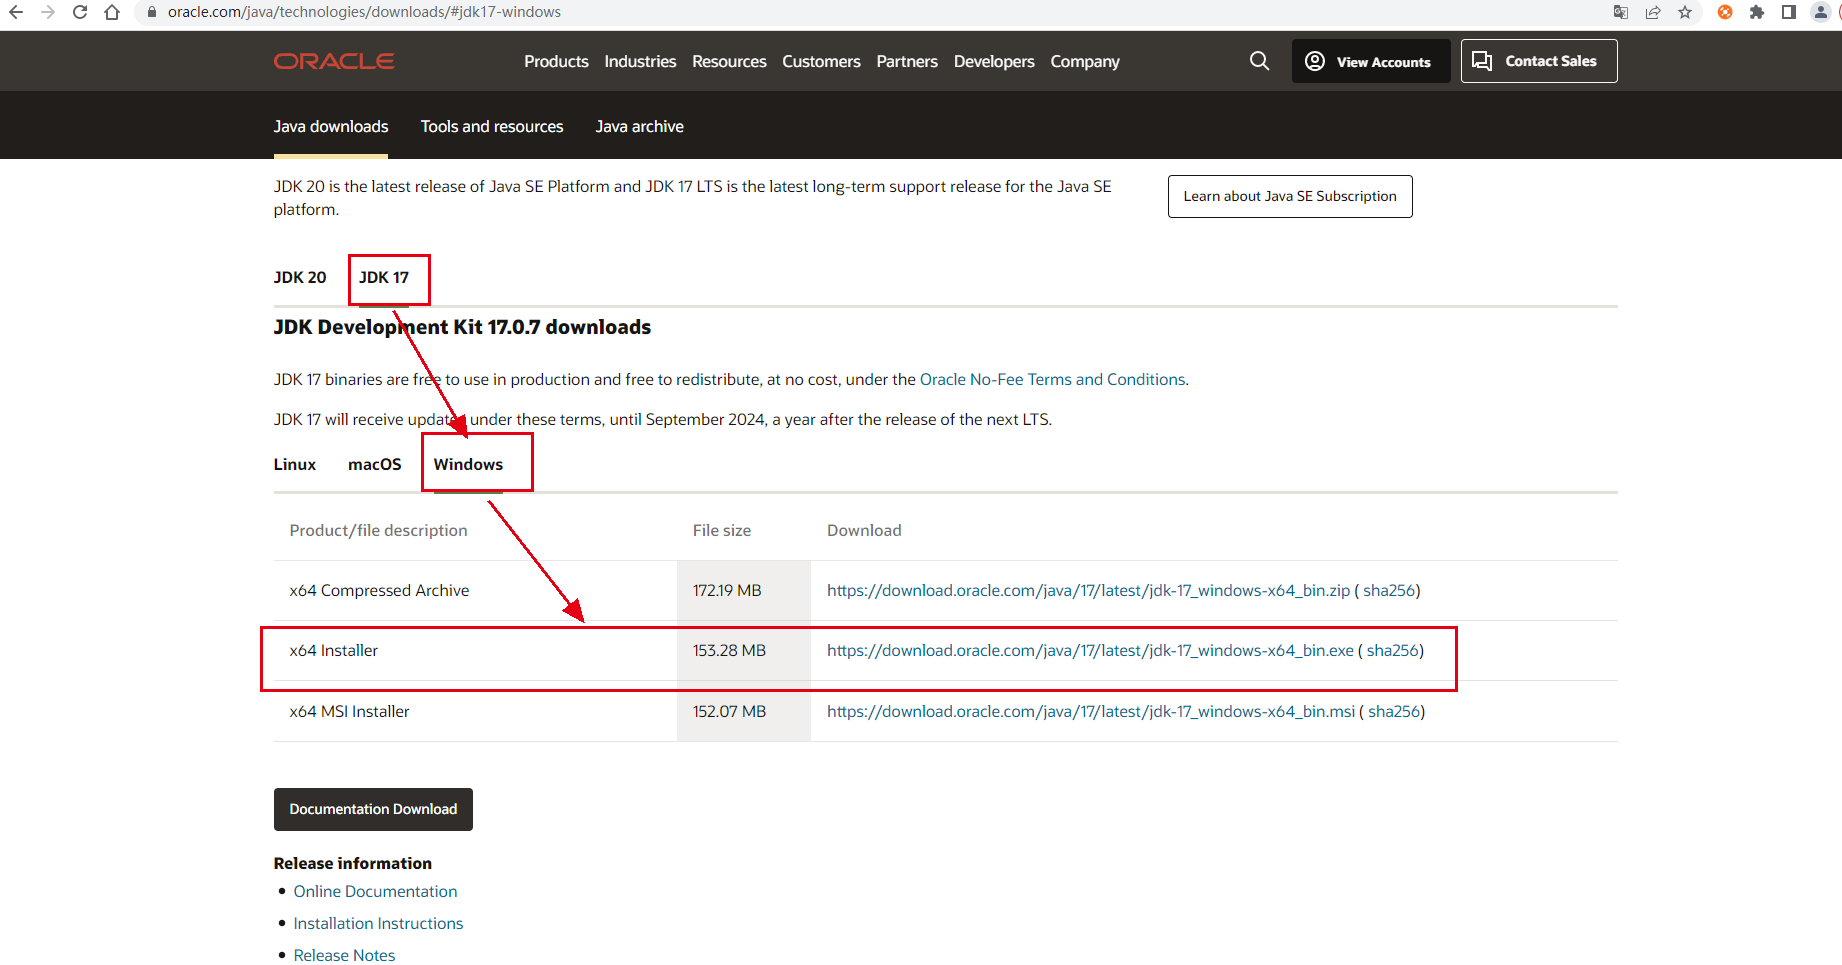The width and height of the screenshot is (1842, 965).
Task: Toggle the browser side panel icon
Action: [1789, 12]
